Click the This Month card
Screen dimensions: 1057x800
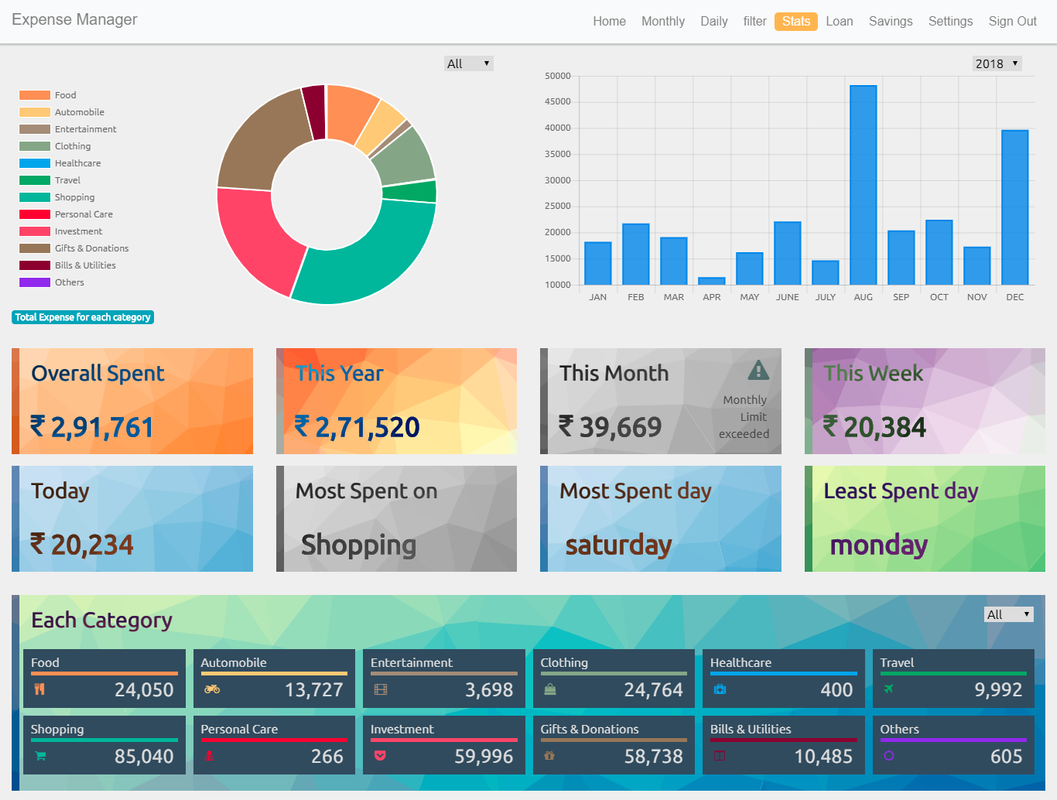661,401
